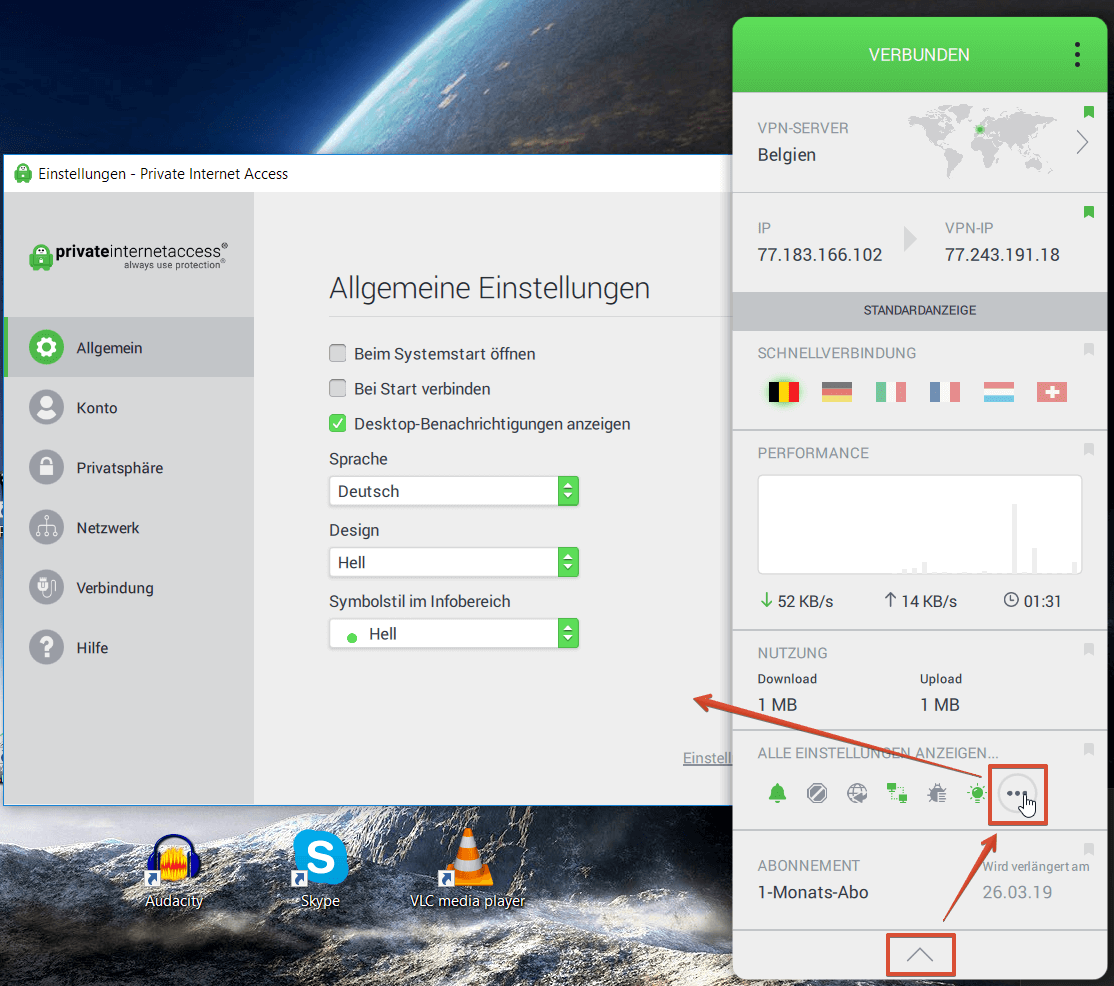Toggle the port forwarding globe icon
1114x986 pixels.
tap(858, 793)
